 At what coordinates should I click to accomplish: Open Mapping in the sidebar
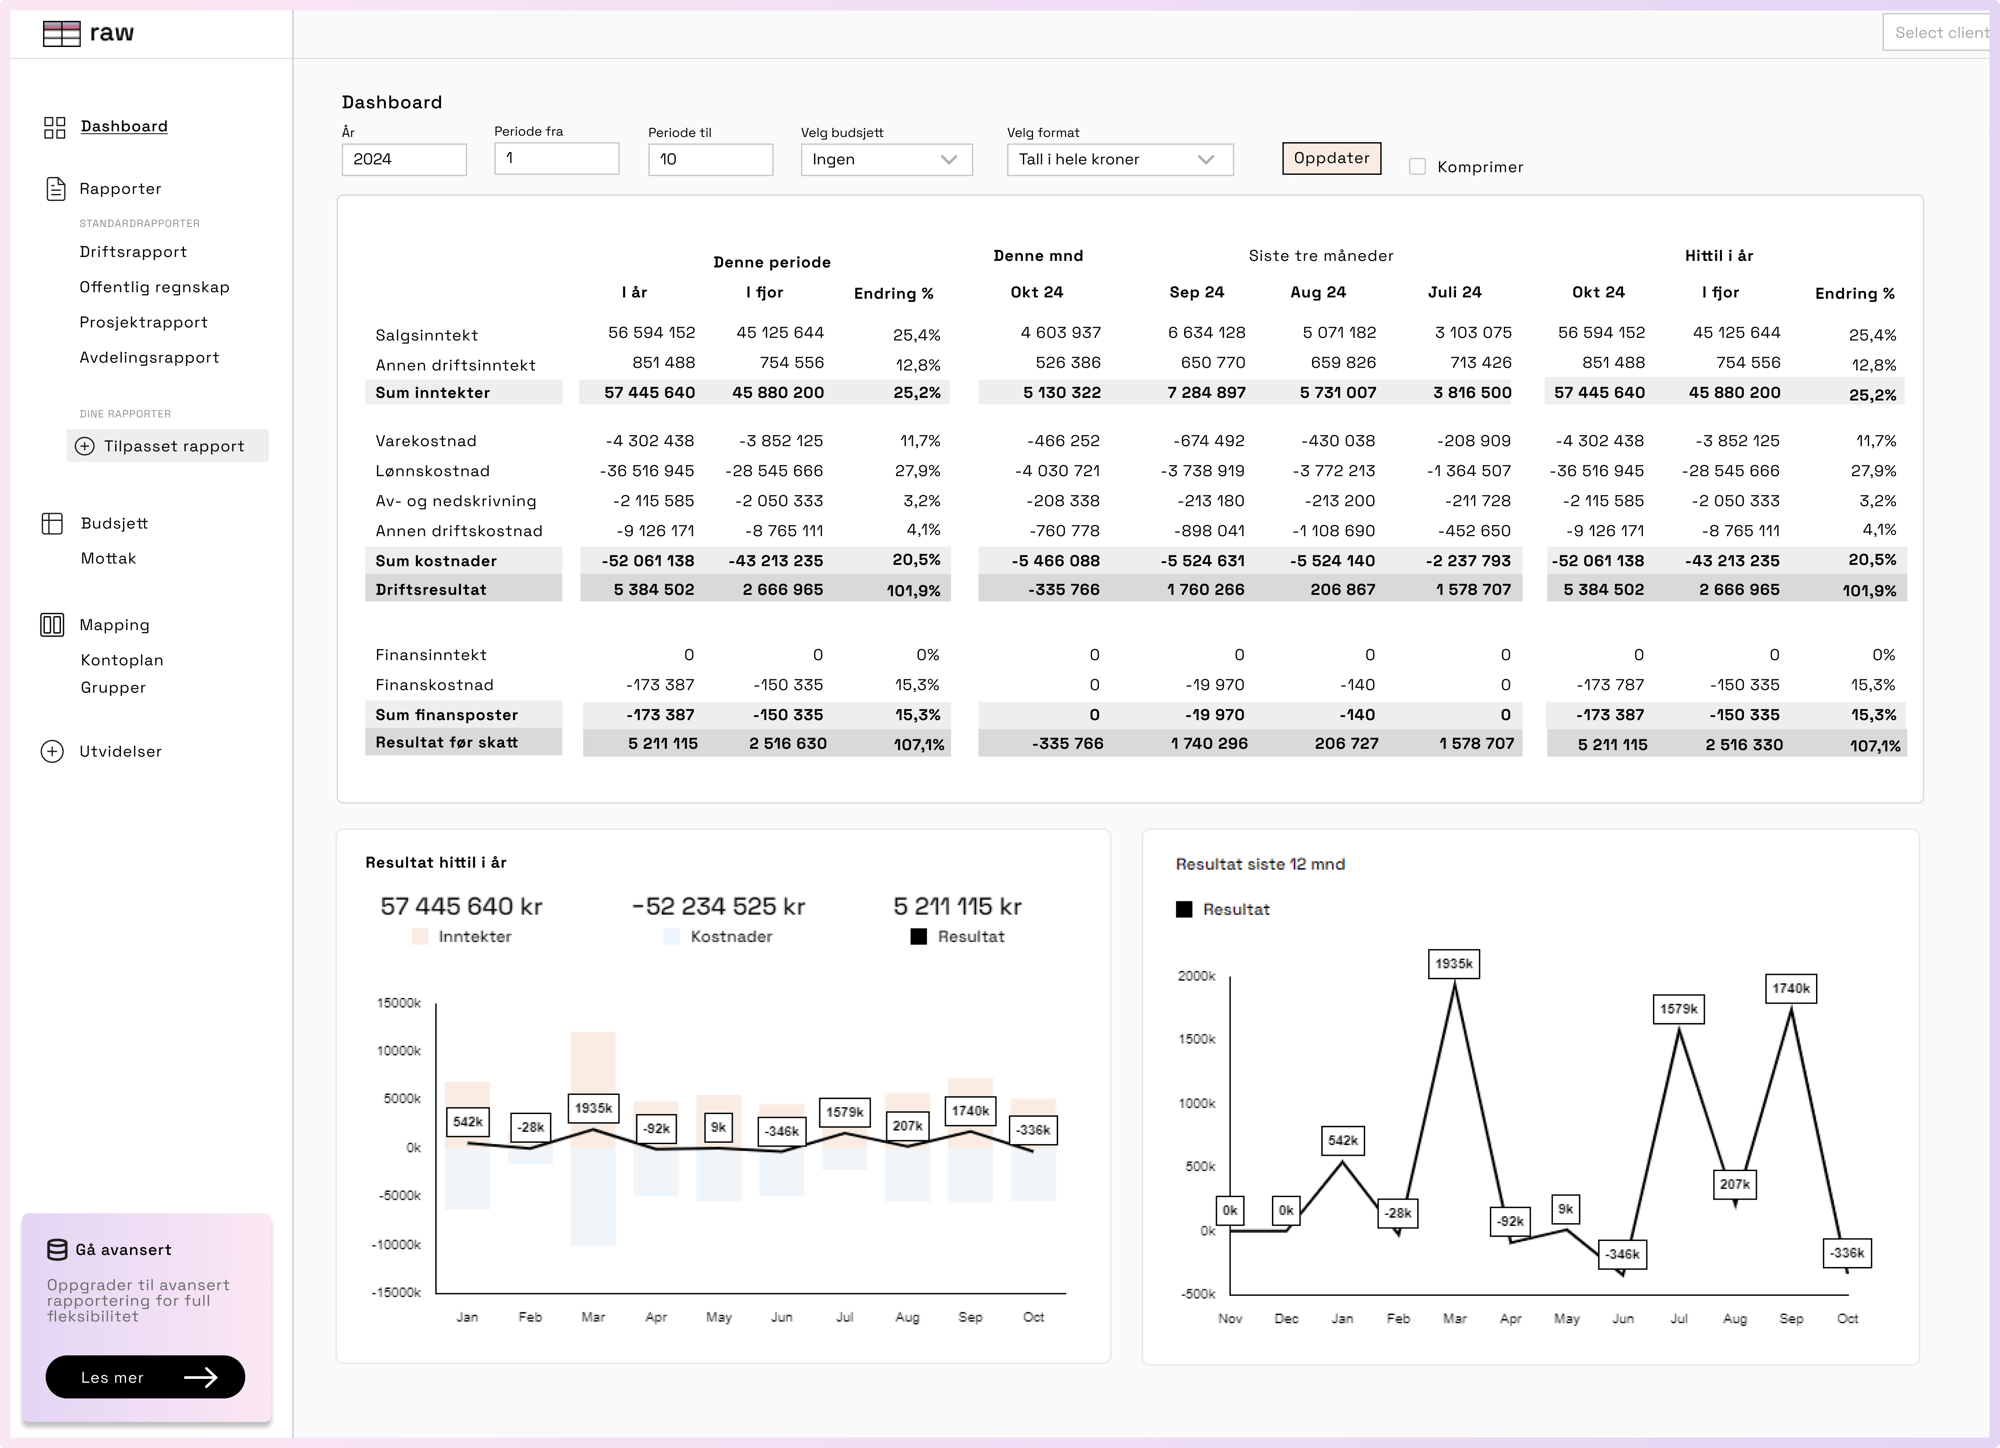tap(114, 625)
